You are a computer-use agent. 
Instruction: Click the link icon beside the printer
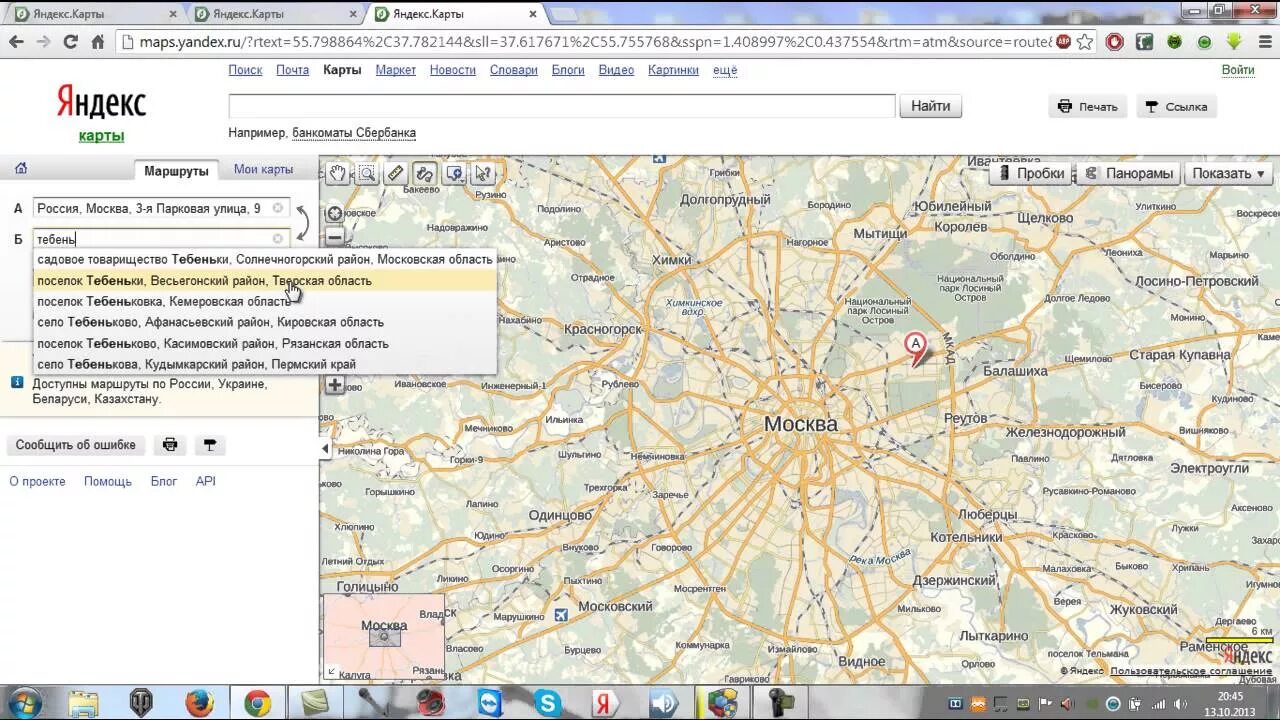pyautogui.click(x=209, y=445)
